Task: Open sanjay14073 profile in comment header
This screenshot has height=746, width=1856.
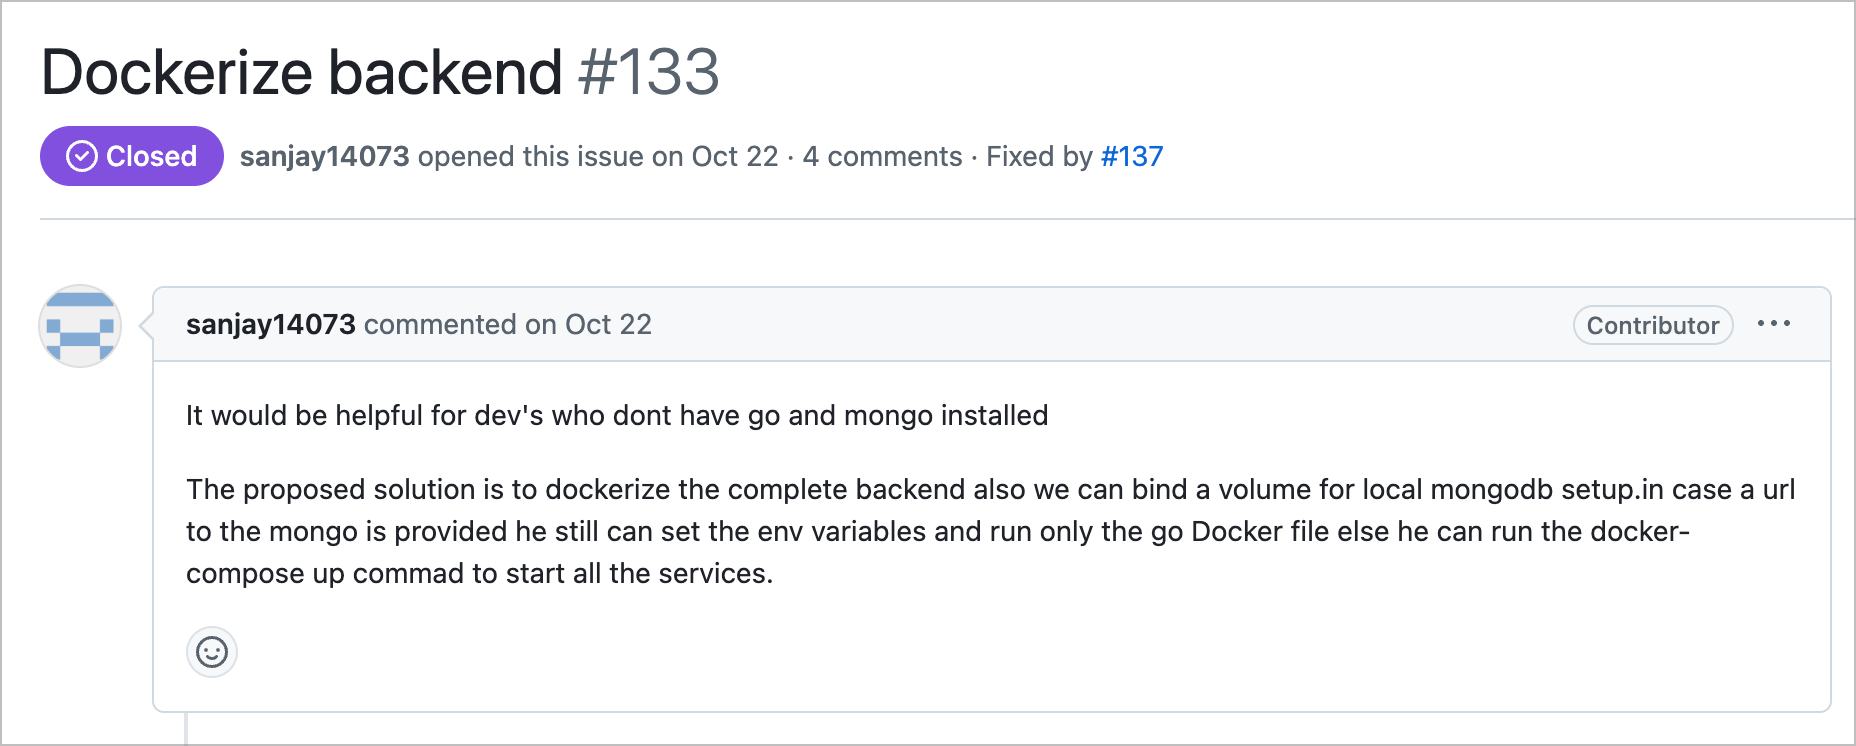Action: (x=270, y=324)
